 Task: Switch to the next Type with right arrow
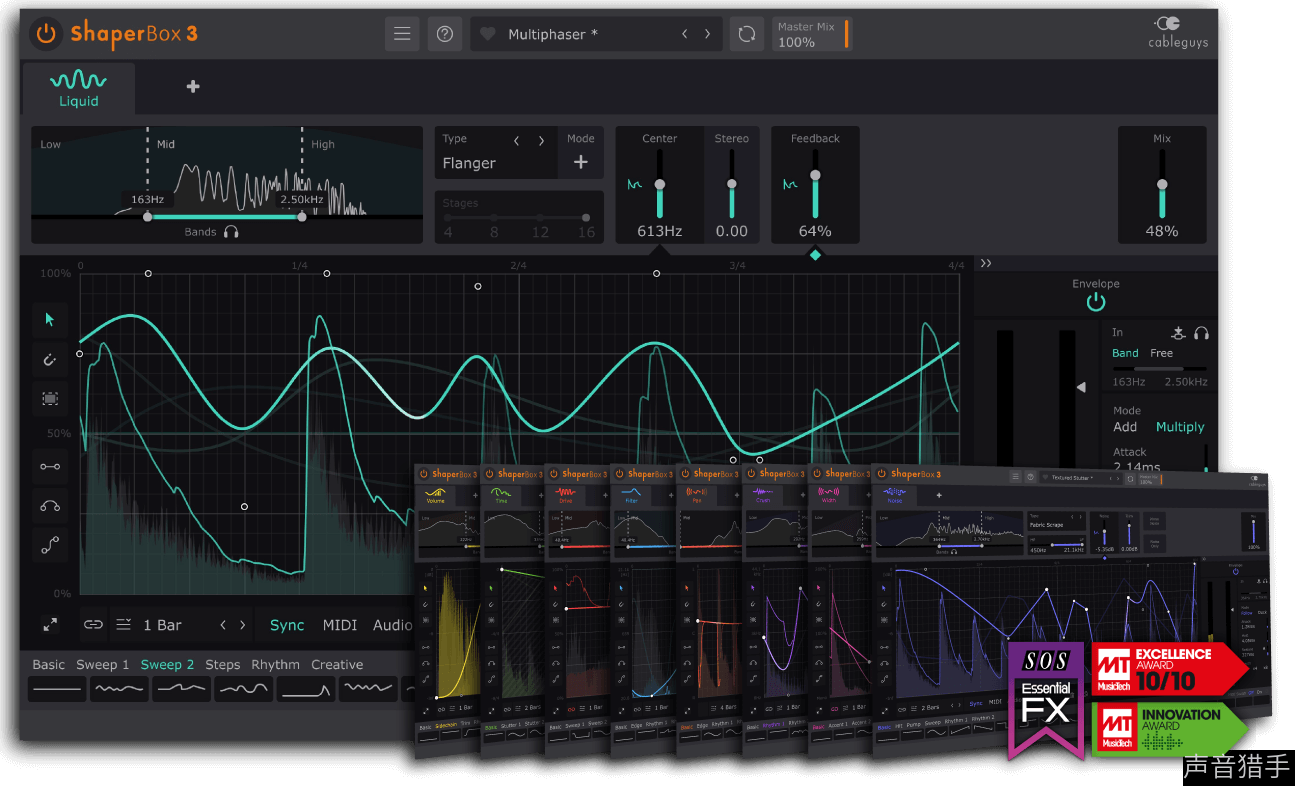click(542, 141)
